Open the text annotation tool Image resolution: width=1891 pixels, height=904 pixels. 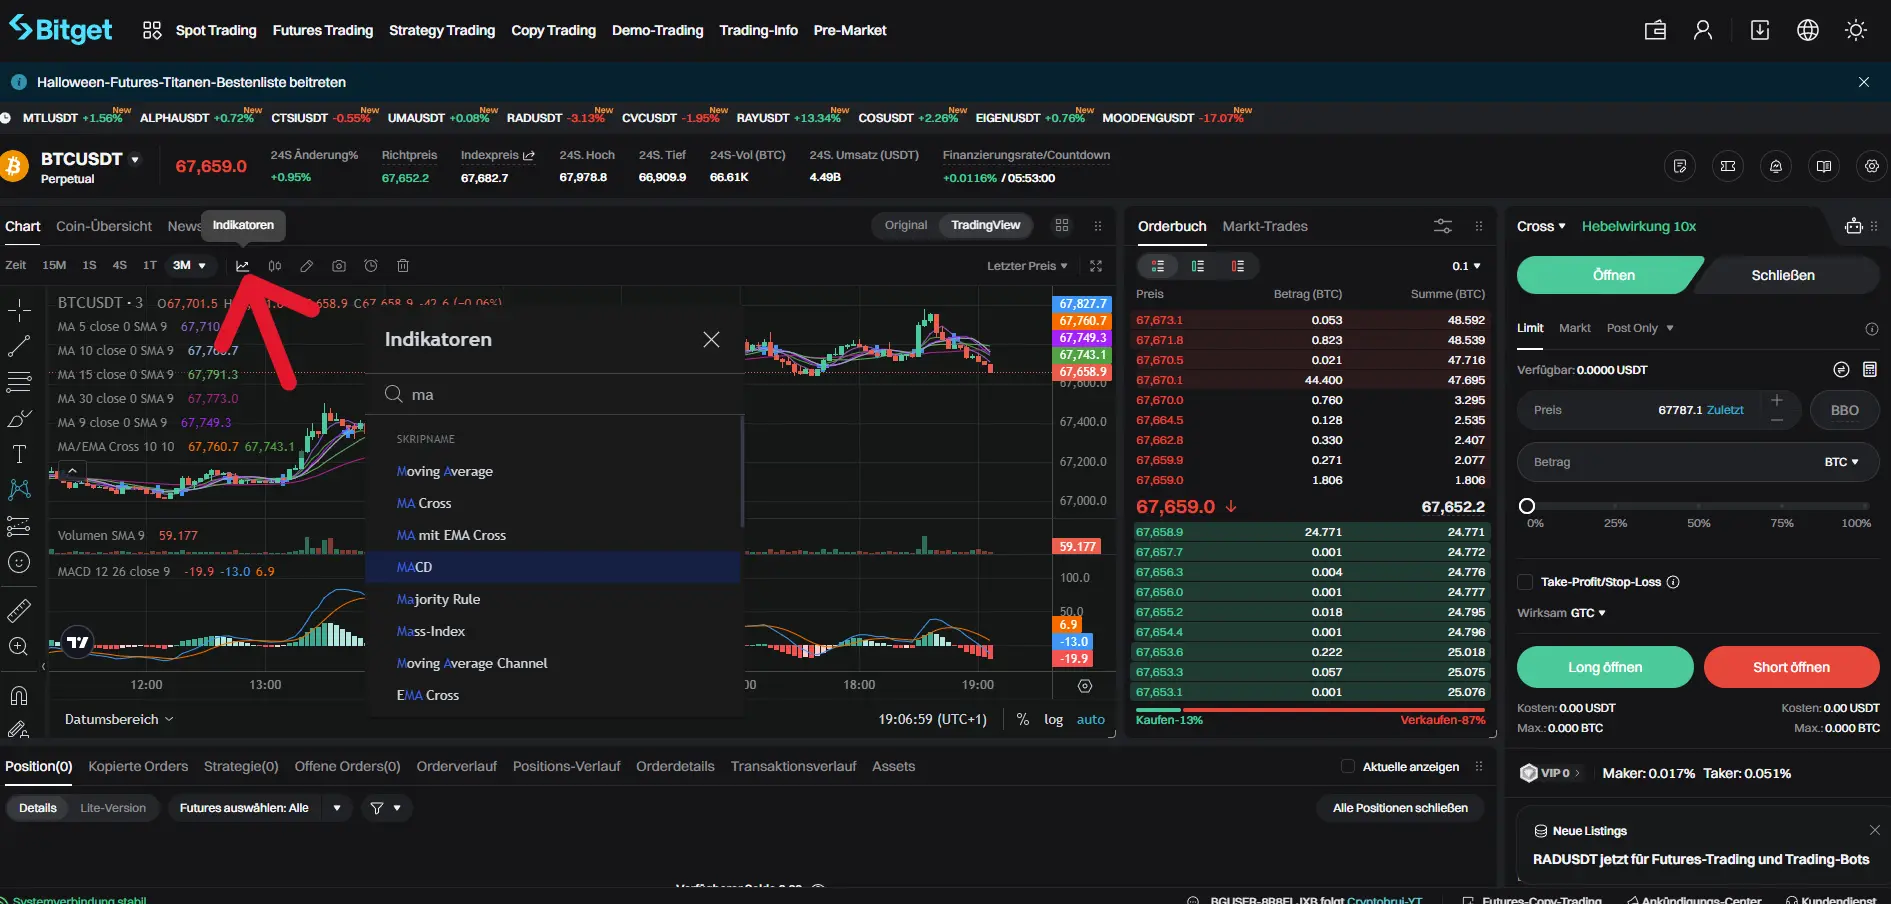(x=19, y=454)
